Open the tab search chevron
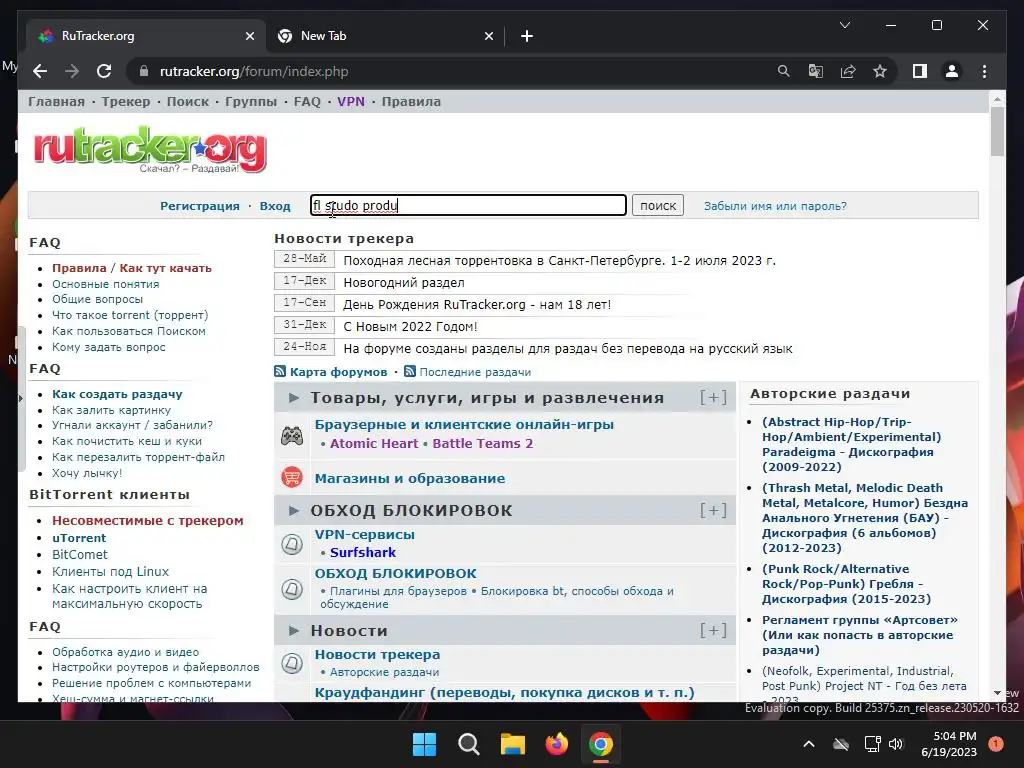Viewport: 1024px width, 768px height. tap(844, 25)
